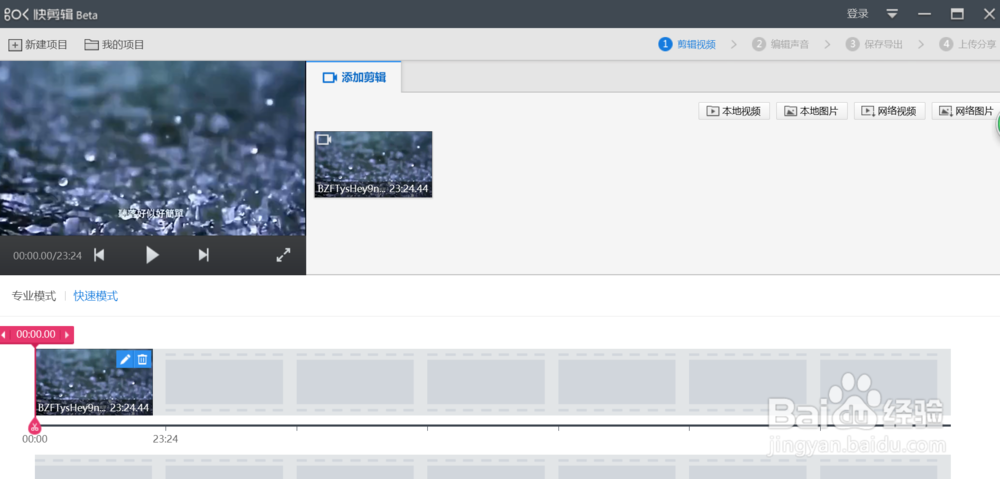The height and width of the screenshot is (479, 1000).
Task: Nudge the playhead right with the arrow
Action: point(67,335)
